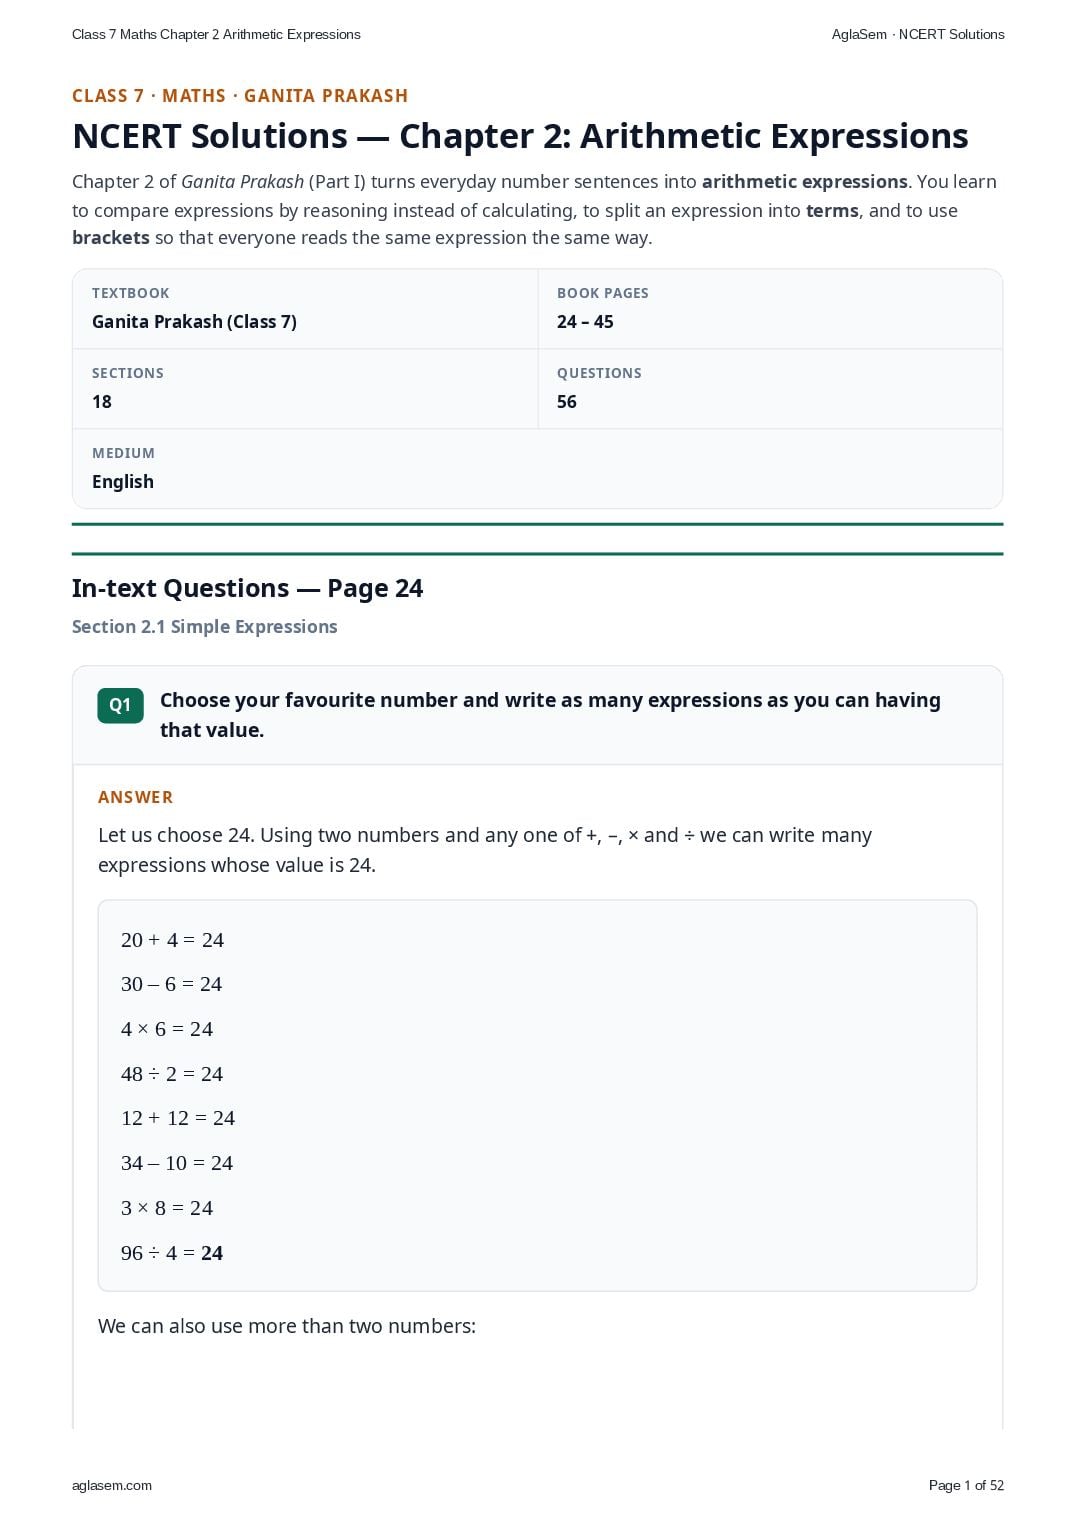Click the green Q1 question badge
The height and width of the screenshot is (1522, 1076).
tap(120, 705)
